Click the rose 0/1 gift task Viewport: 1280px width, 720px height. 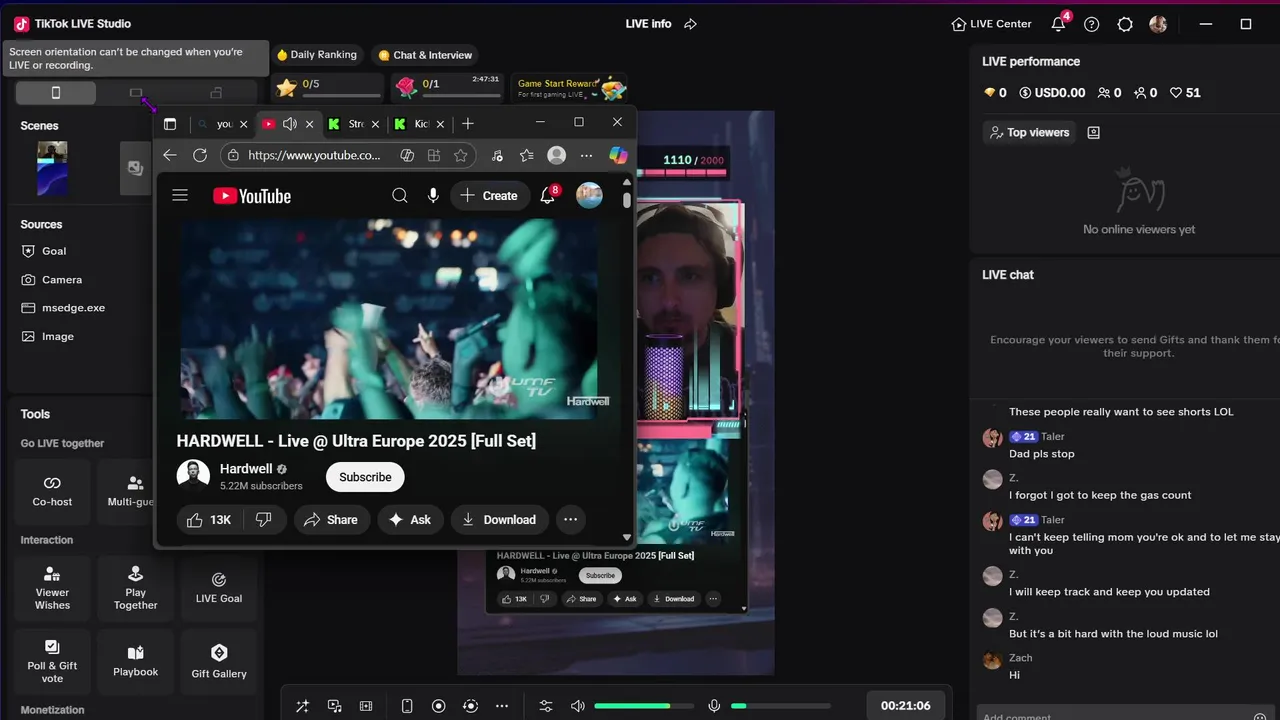[447, 87]
